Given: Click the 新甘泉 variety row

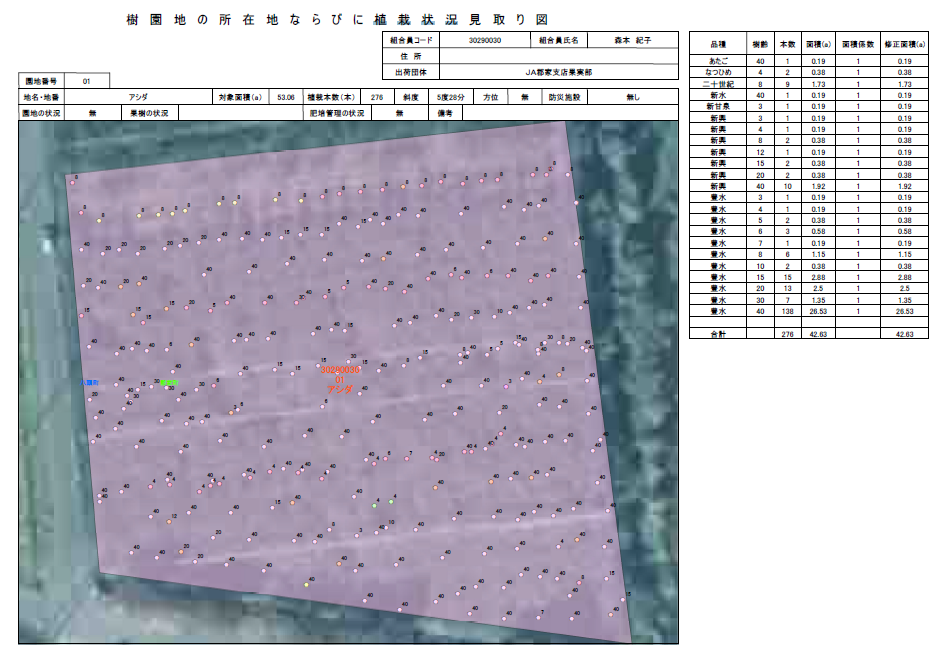Looking at the screenshot, I should pyautogui.click(x=717, y=106).
